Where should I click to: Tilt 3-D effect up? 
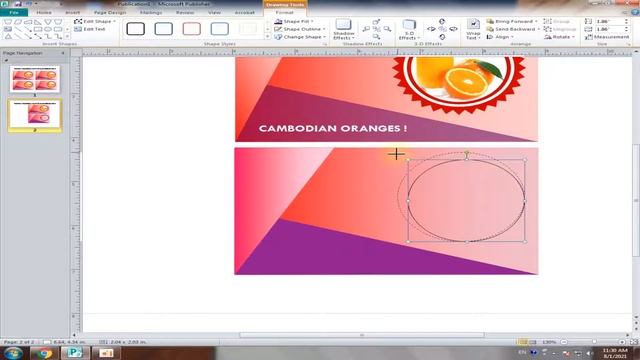click(442, 22)
